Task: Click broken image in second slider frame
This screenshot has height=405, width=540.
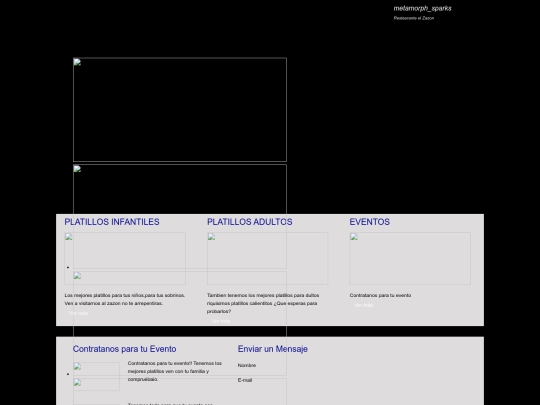Action: pos(77,169)
